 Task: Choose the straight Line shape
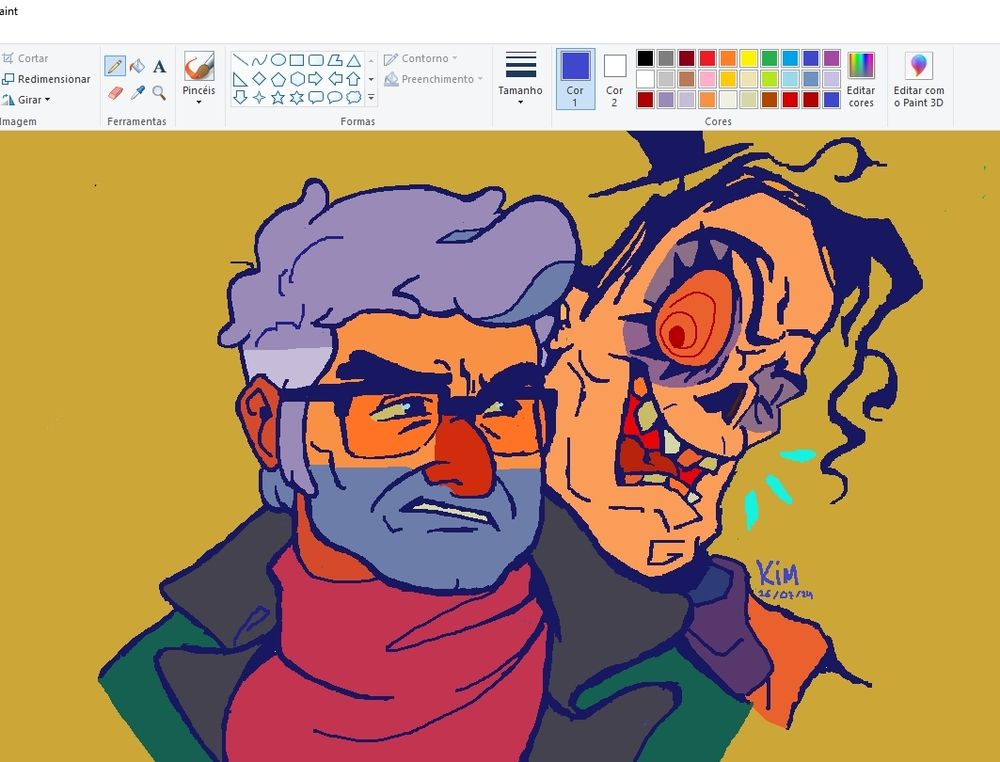pos(240,61)
